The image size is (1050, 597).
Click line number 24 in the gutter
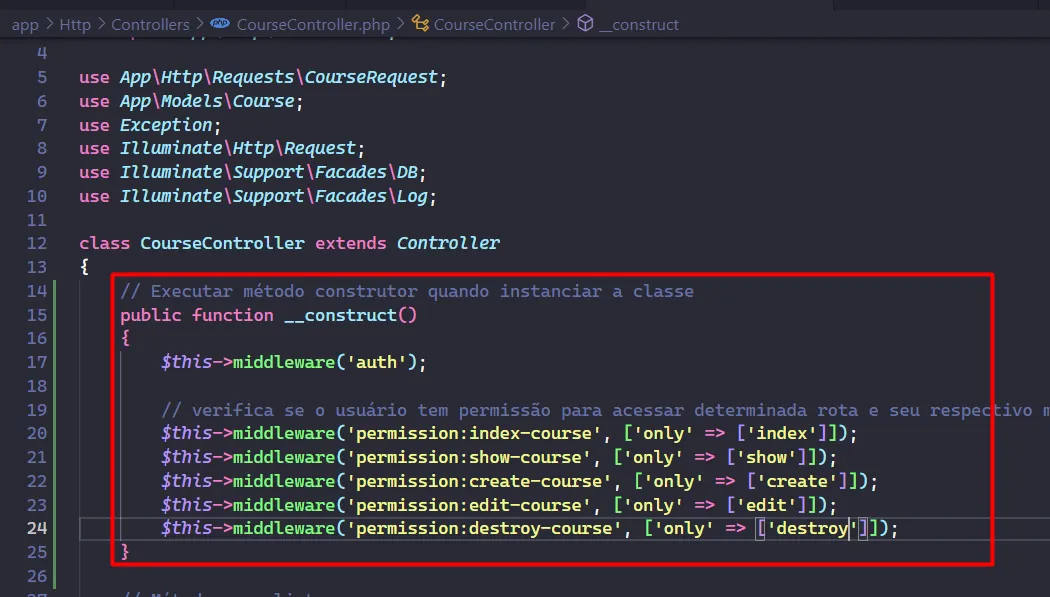36,528
